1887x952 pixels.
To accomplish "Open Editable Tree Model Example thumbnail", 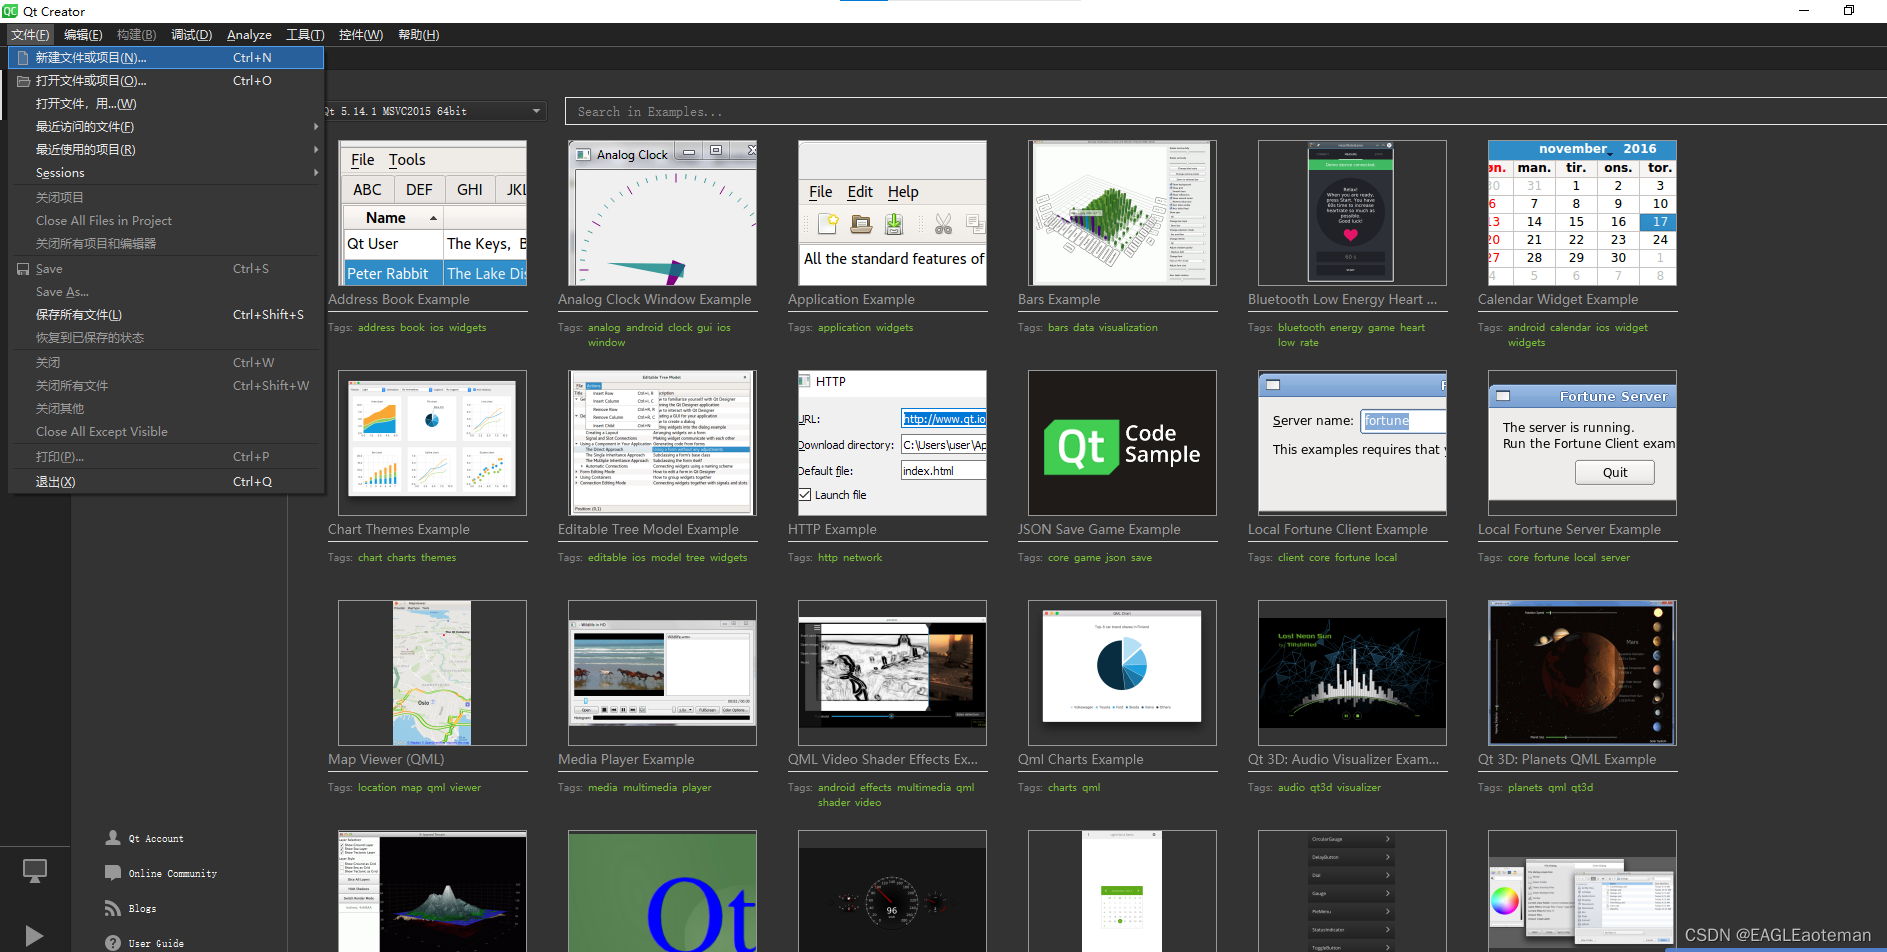I will 662,443.
